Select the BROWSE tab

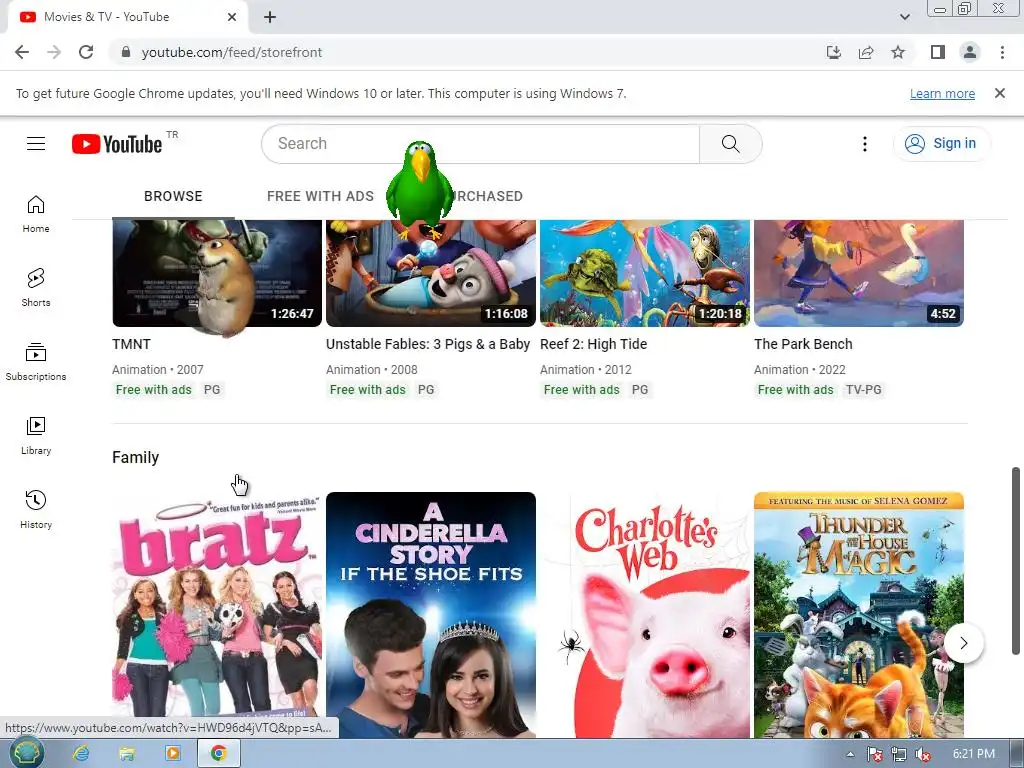pos(173,196)
